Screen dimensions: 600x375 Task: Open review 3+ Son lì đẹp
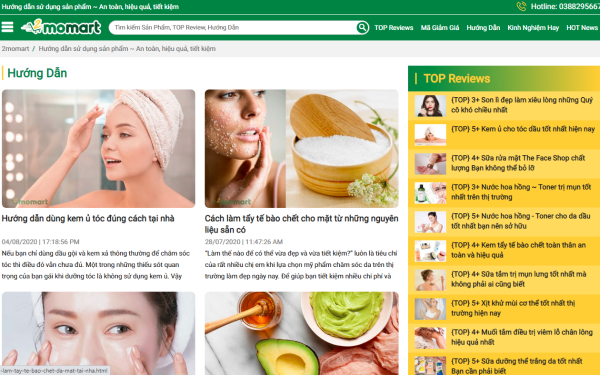tap(522, 105)
